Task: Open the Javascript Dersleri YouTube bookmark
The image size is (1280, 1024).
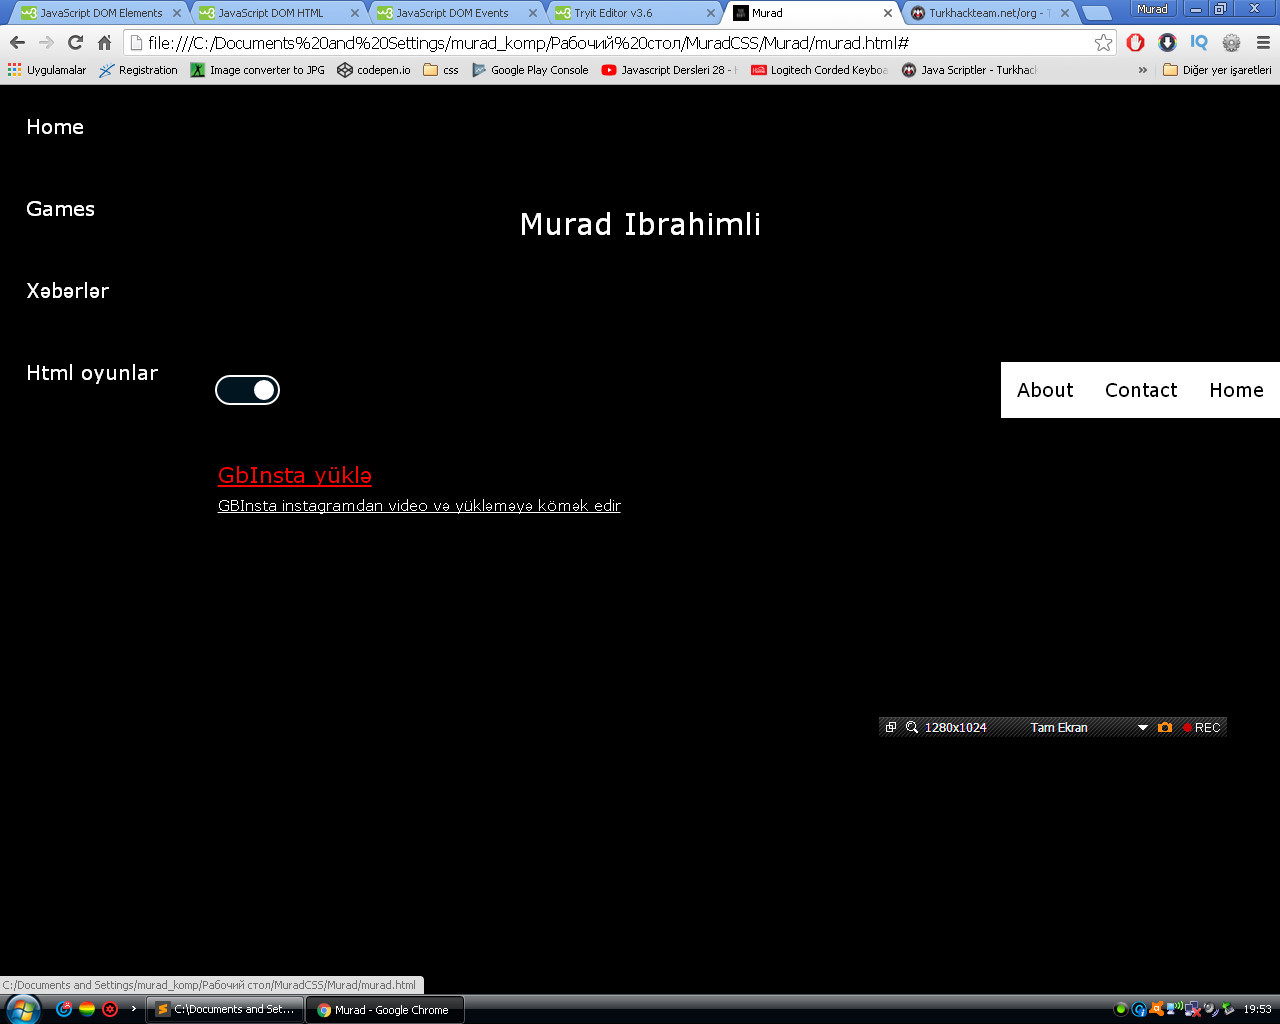Action: pos(669,70)
